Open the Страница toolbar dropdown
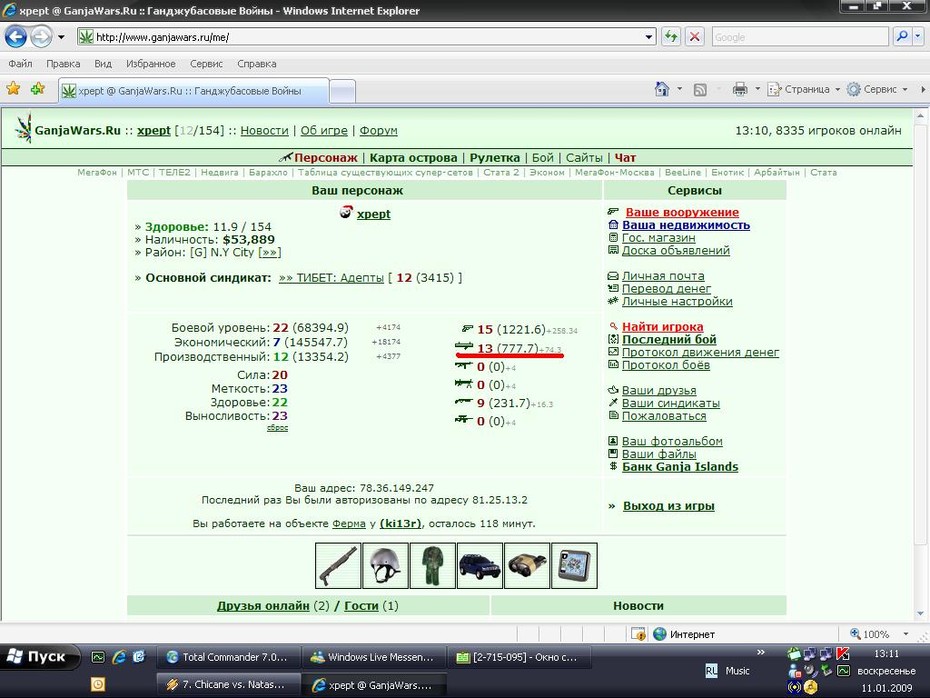Screen dimensions: 930x698 tap(804, 90)
